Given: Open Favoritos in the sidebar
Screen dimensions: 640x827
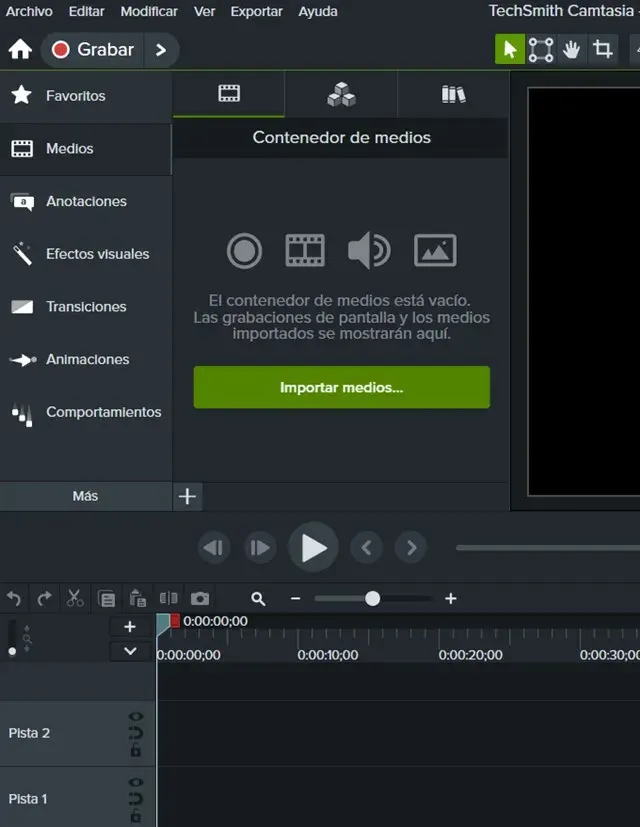Looking at the screenshot, I should coord(85,95).
